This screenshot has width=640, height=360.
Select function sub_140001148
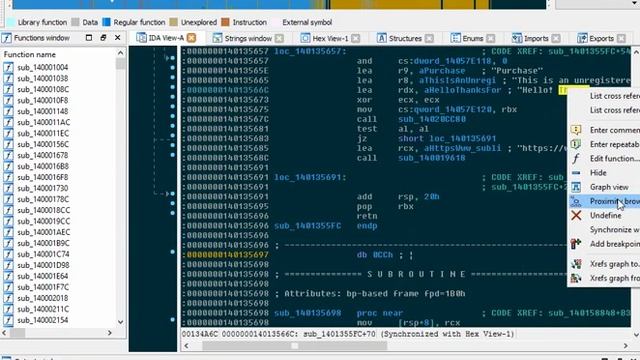(42, 111)
